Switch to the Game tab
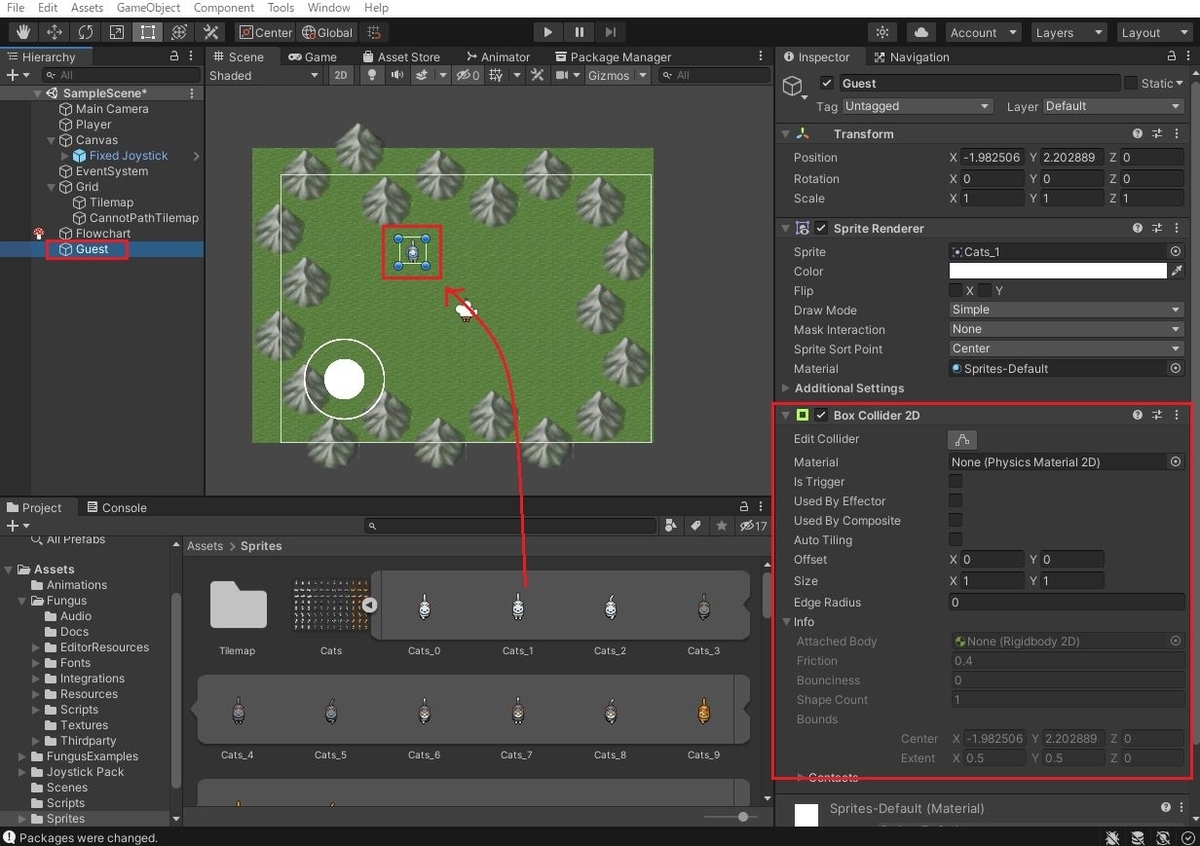This screenshot has width=1200, height=846. (x=312, y=57)
